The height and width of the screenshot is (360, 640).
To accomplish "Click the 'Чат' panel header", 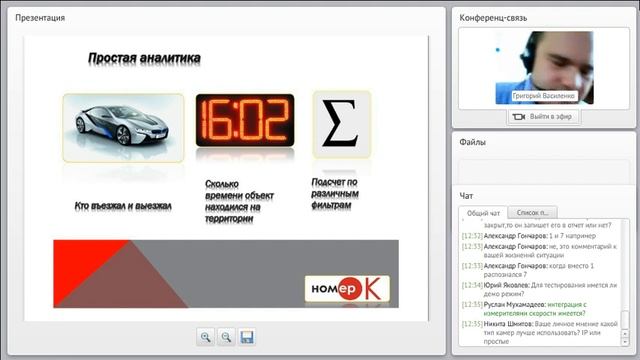I will (466, 196).
